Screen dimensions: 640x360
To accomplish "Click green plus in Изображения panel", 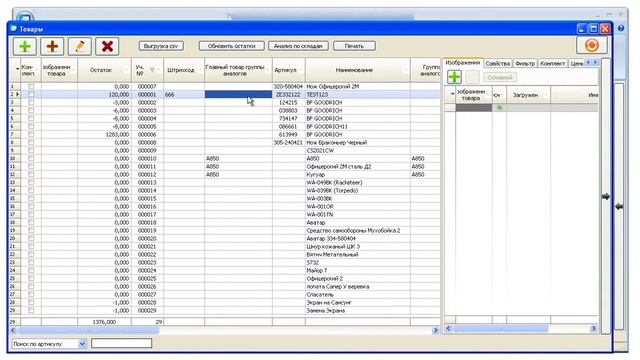I will [x=454, y=77].
